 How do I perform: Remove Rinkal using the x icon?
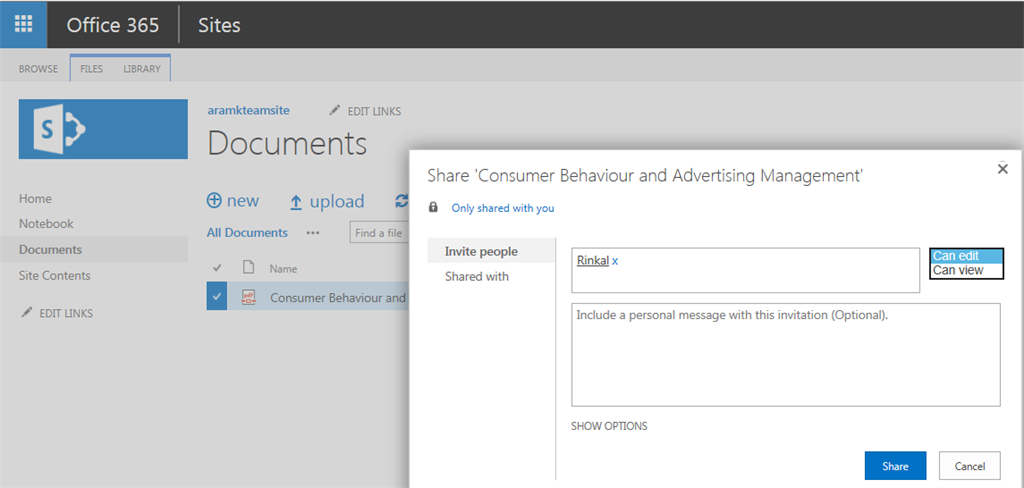(615, 261)
